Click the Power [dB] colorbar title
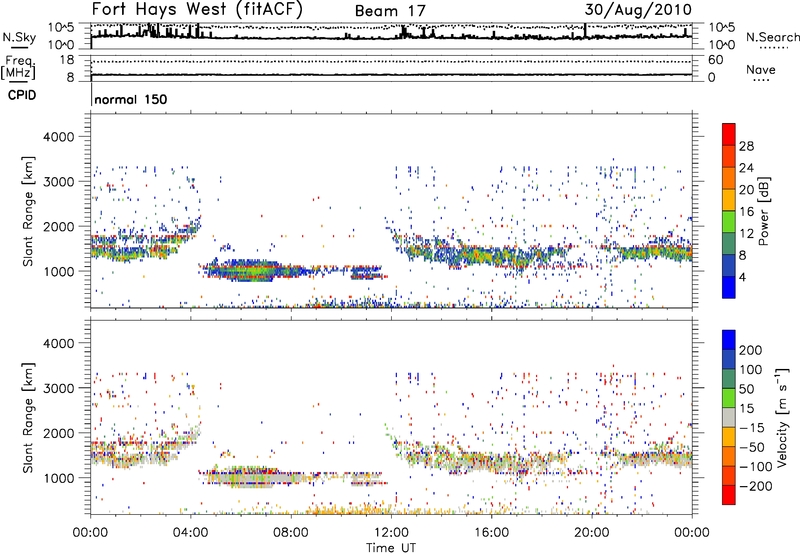The image size is (800, 554). coord(763,211)
